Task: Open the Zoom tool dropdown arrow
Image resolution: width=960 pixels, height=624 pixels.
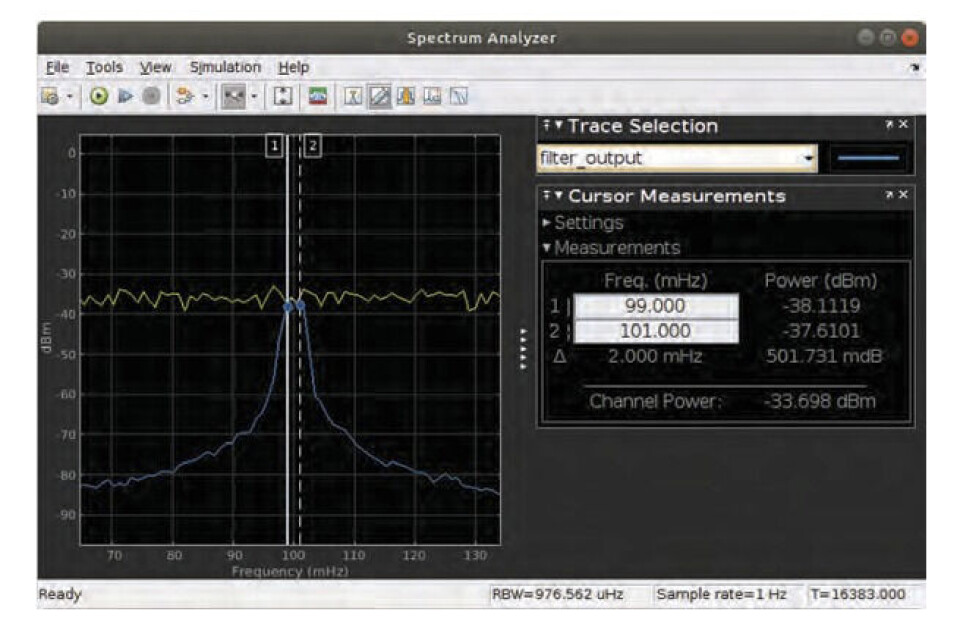Action: click(x=254, y=96)
